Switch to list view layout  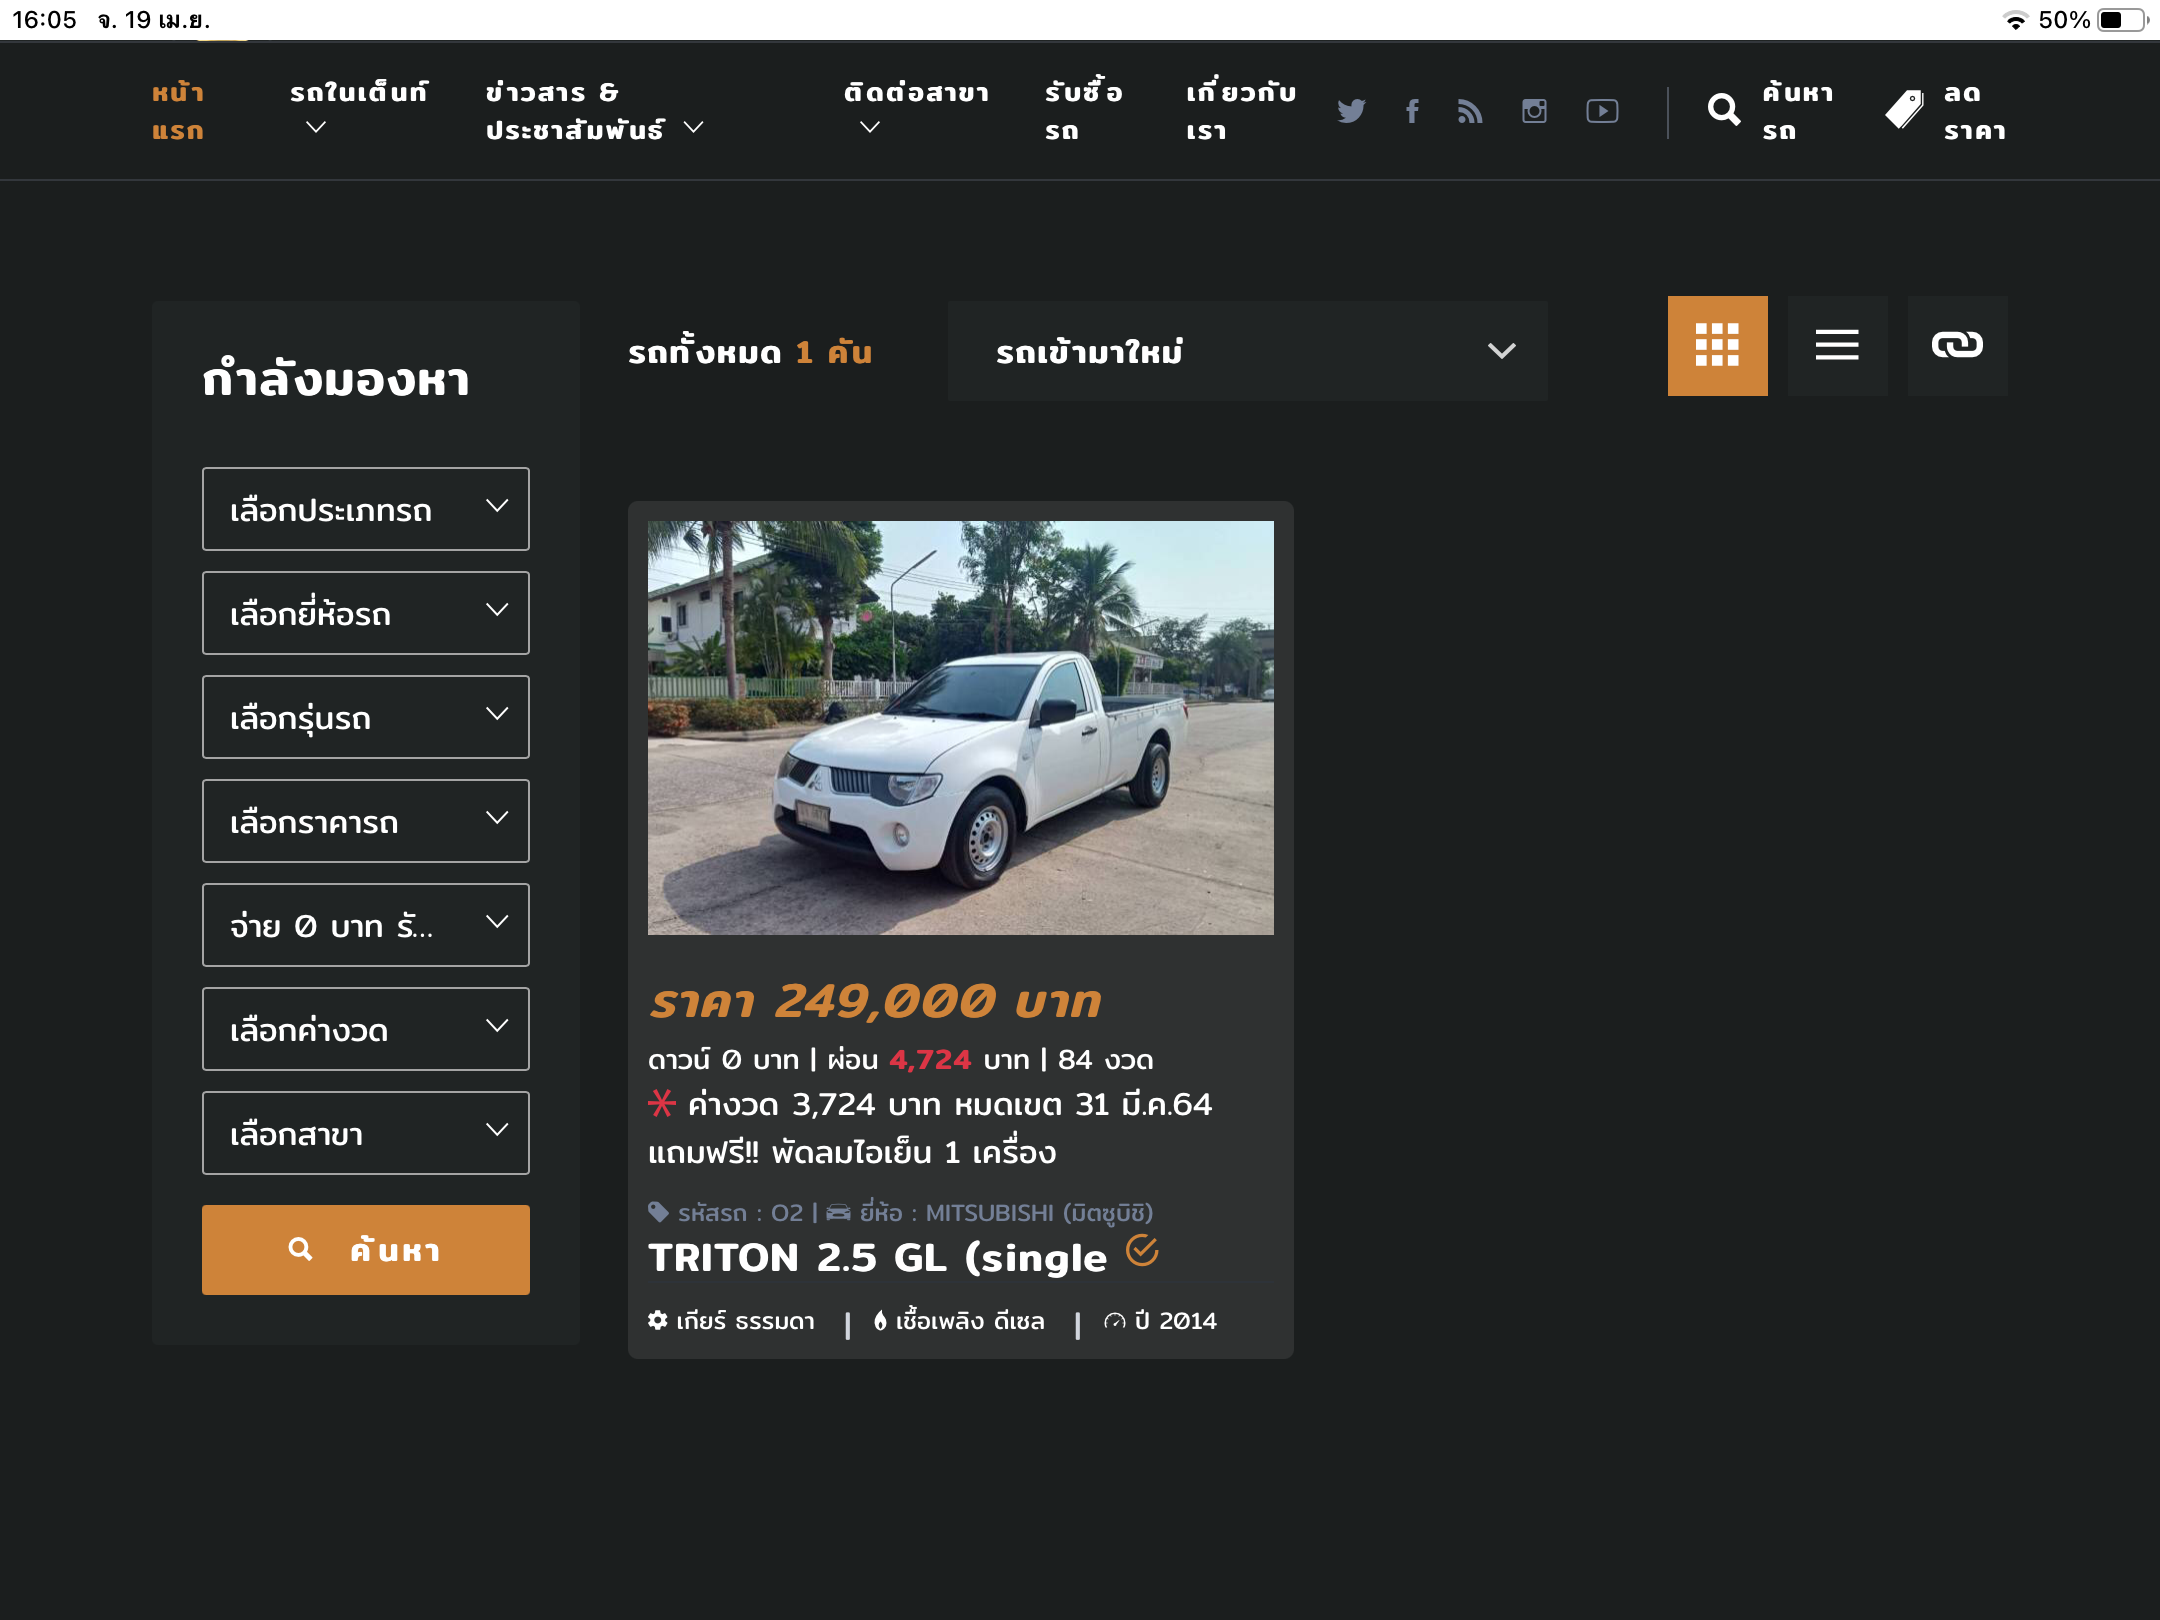[x=1837, y=346]
